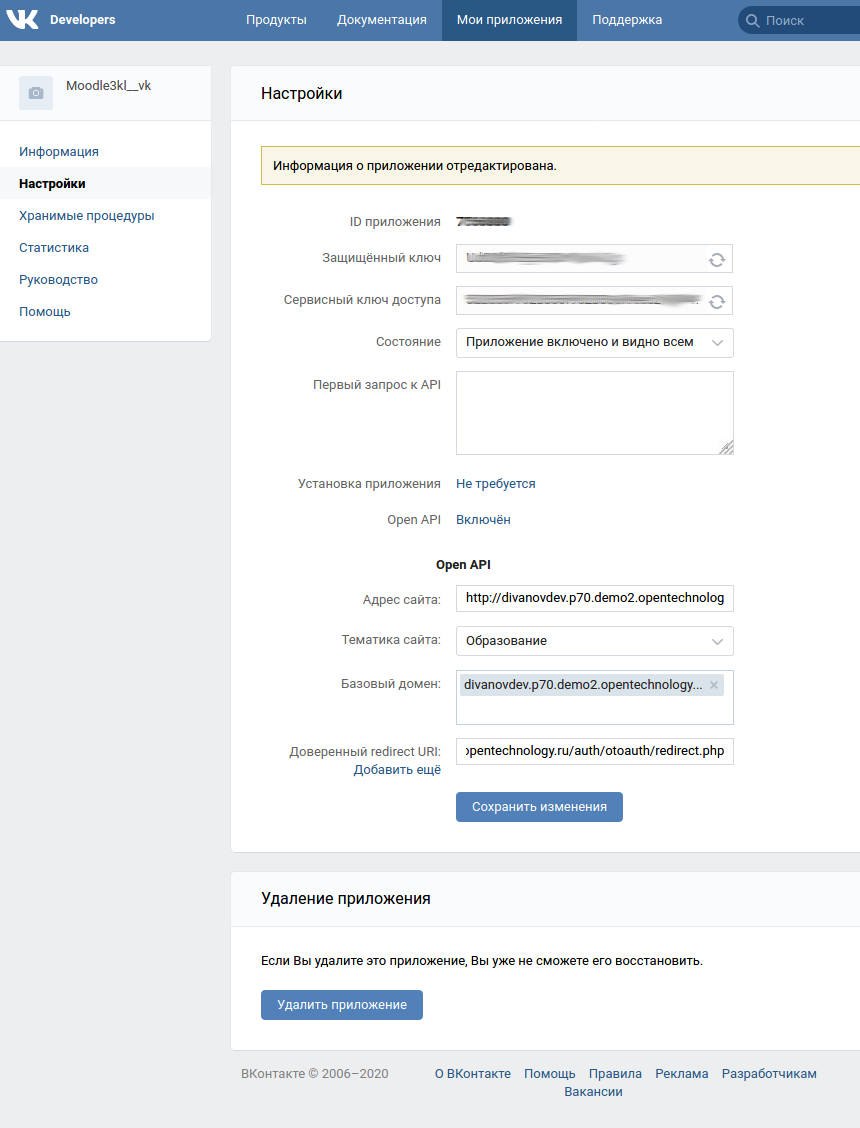860x1128 pixels.
Task: Select Информация in the sidebar
Action: 59,152
